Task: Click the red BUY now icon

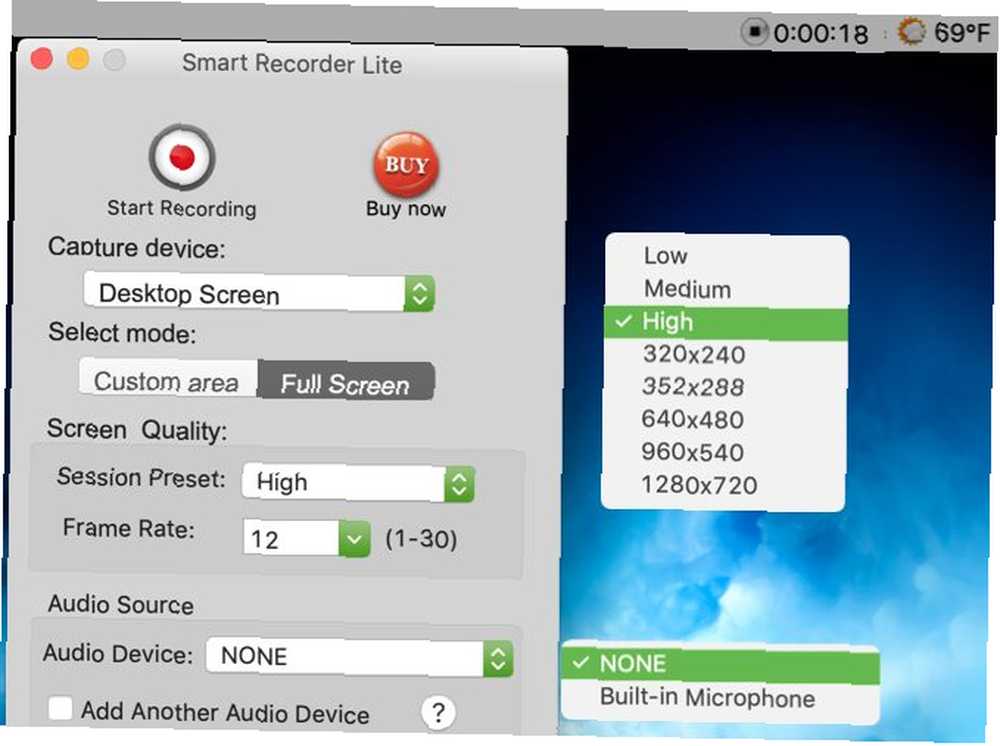Action: tap(406, 165)
